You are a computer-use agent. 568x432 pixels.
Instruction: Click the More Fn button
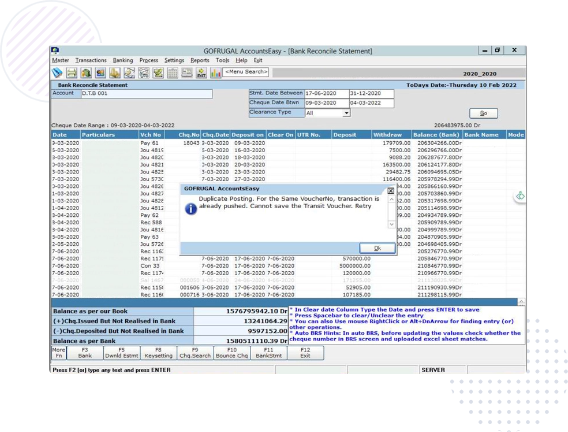coord(59,353)
